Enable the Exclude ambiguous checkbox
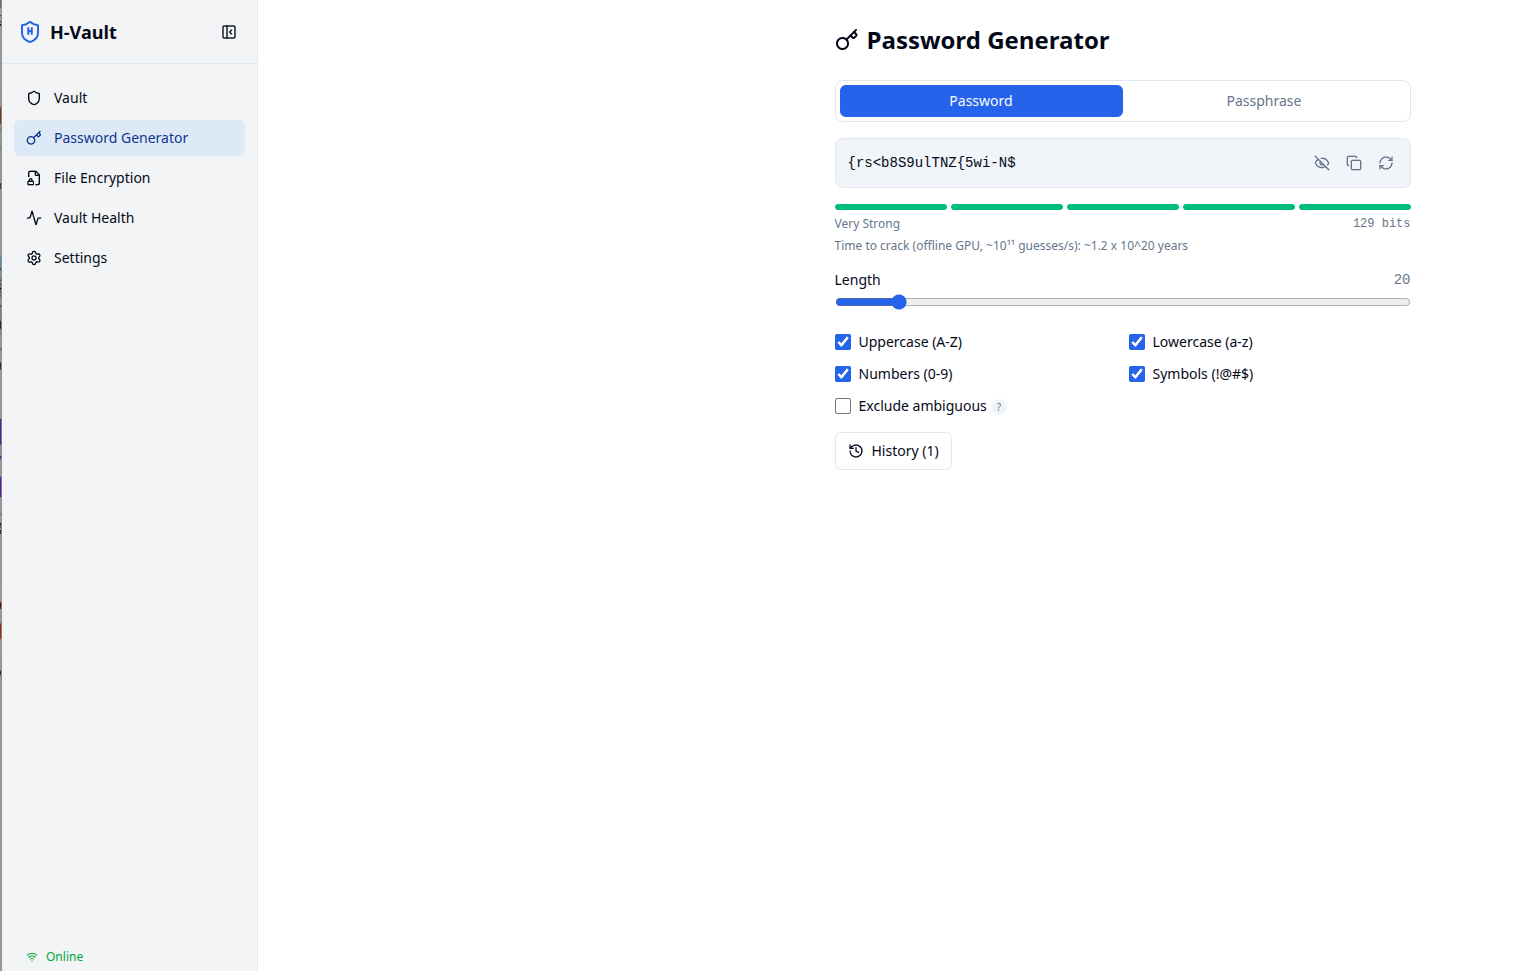This screenshot has width=1521, height=971. click(843, 406)
